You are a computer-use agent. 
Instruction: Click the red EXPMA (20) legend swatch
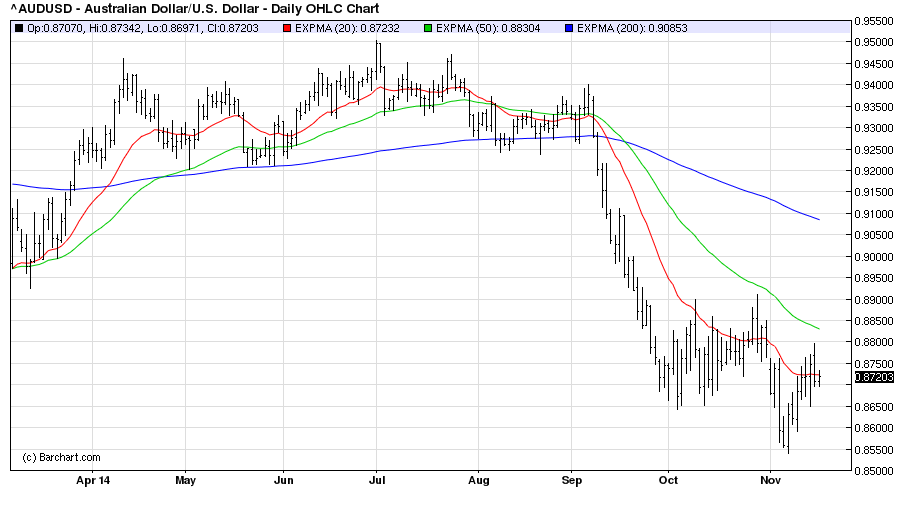click(x=286, y=27)
